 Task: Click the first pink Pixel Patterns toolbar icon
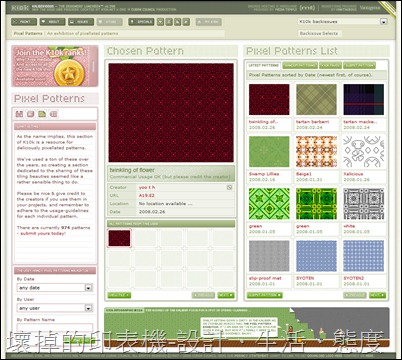coord(20,114)
